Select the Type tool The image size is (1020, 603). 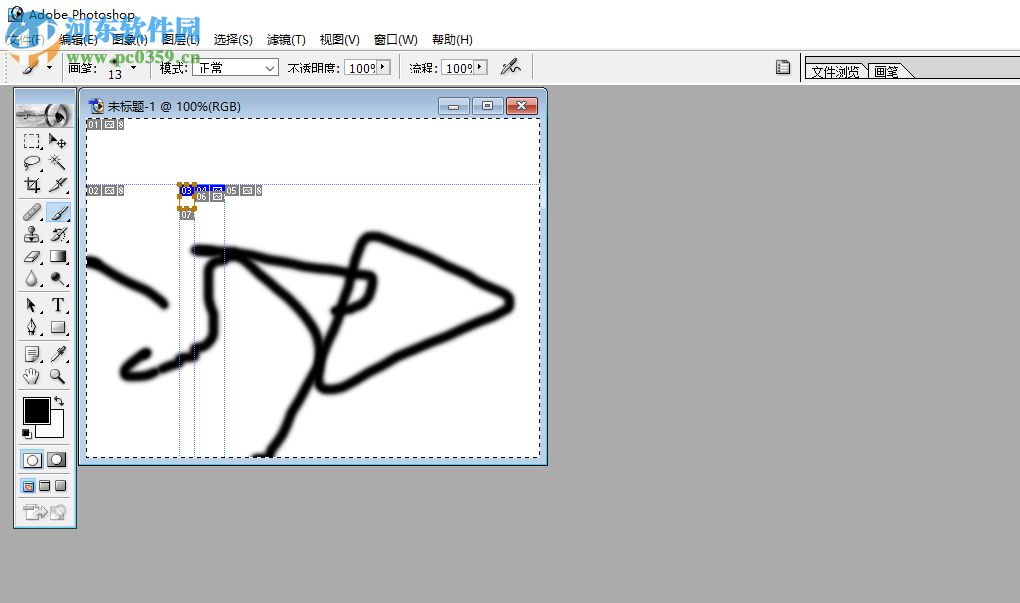pos(57,305)
